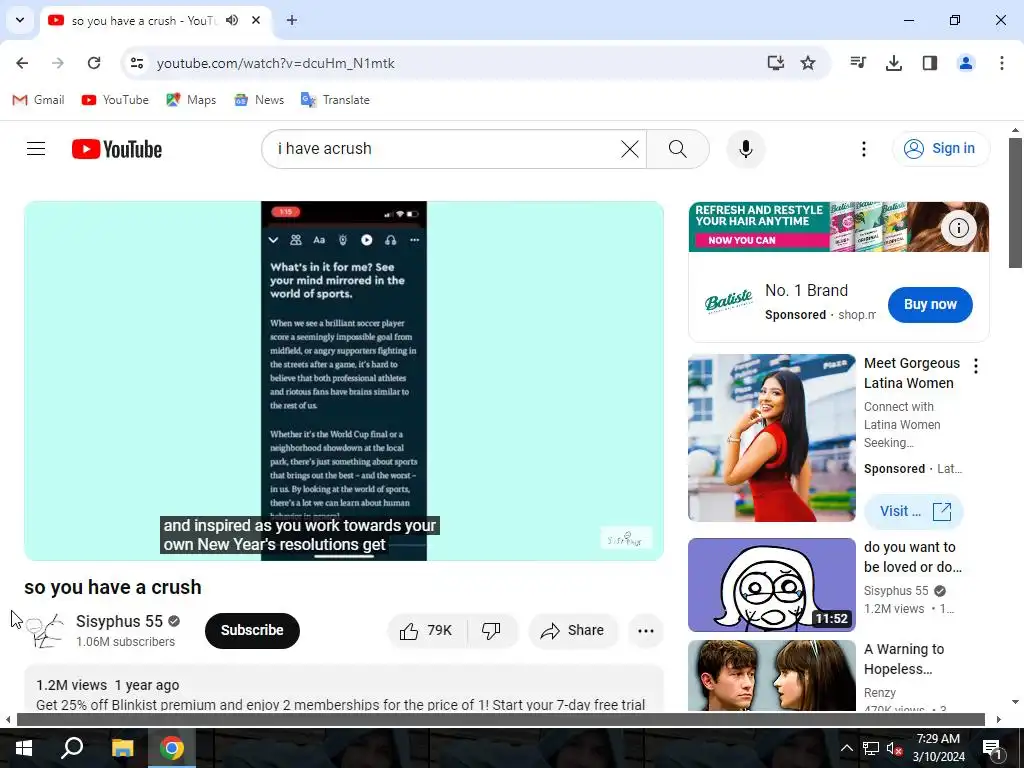1024x768 pixels.
Task: Toggle Chrome side panel
Action: tap(930, 63)
